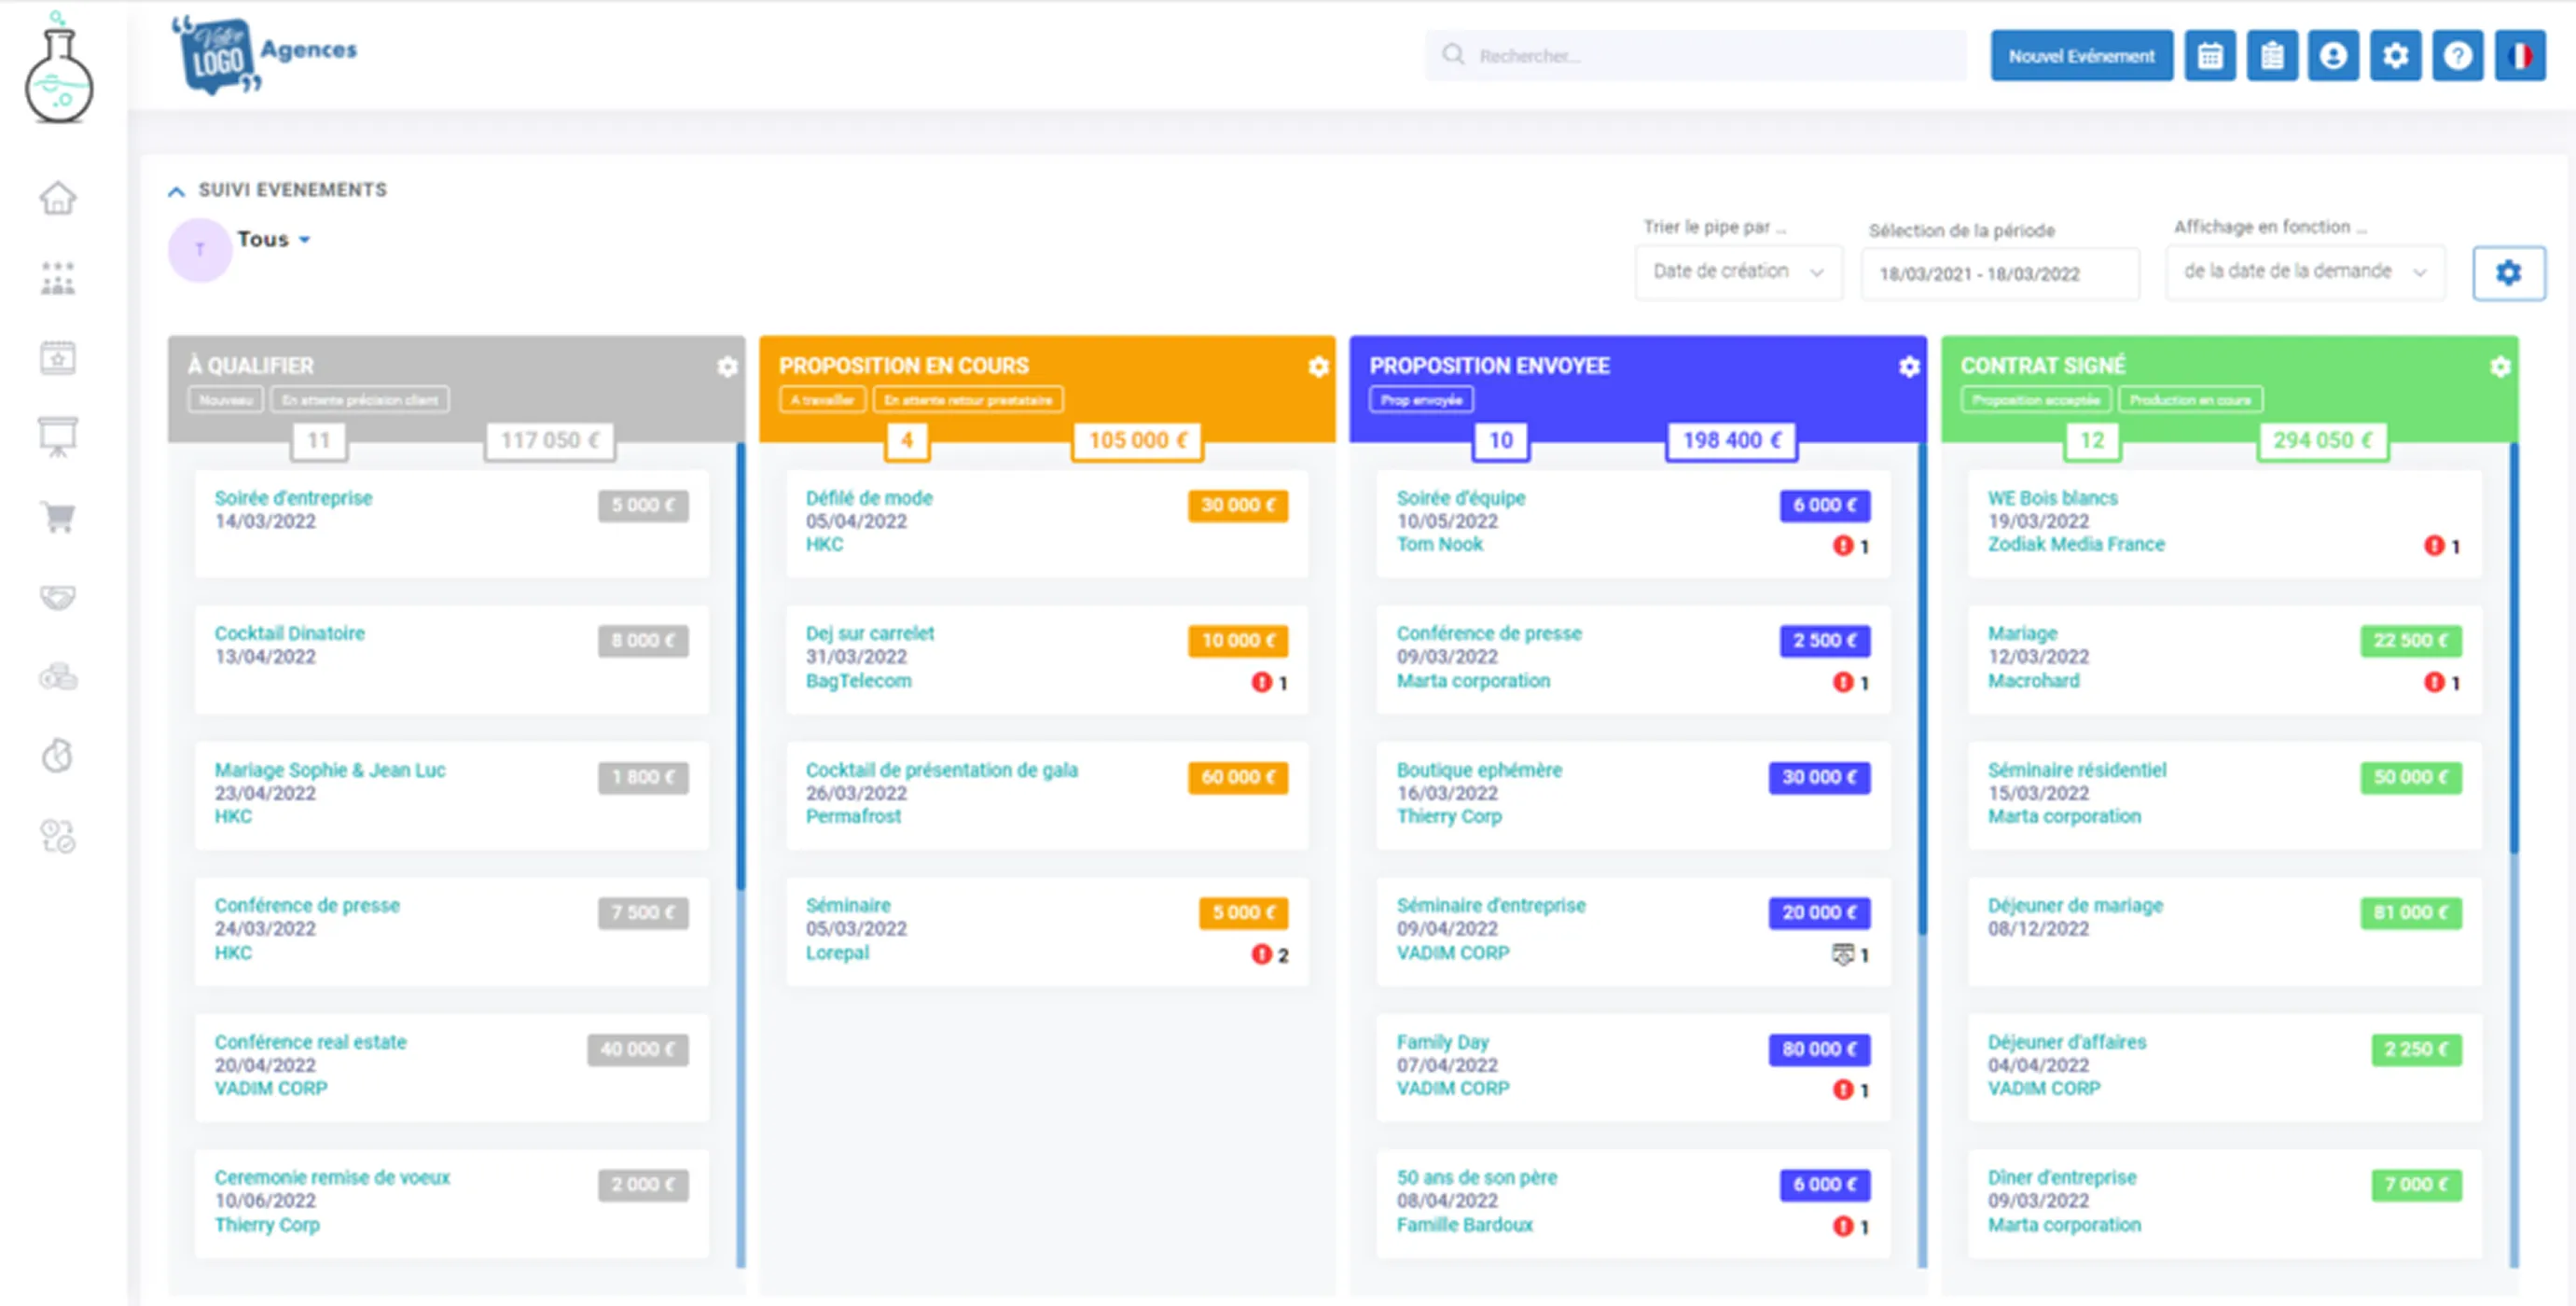The width and height of the screenshot is (2576, 1306).
Task: Open the Home sidebar icon
Action: coord(57,198)
